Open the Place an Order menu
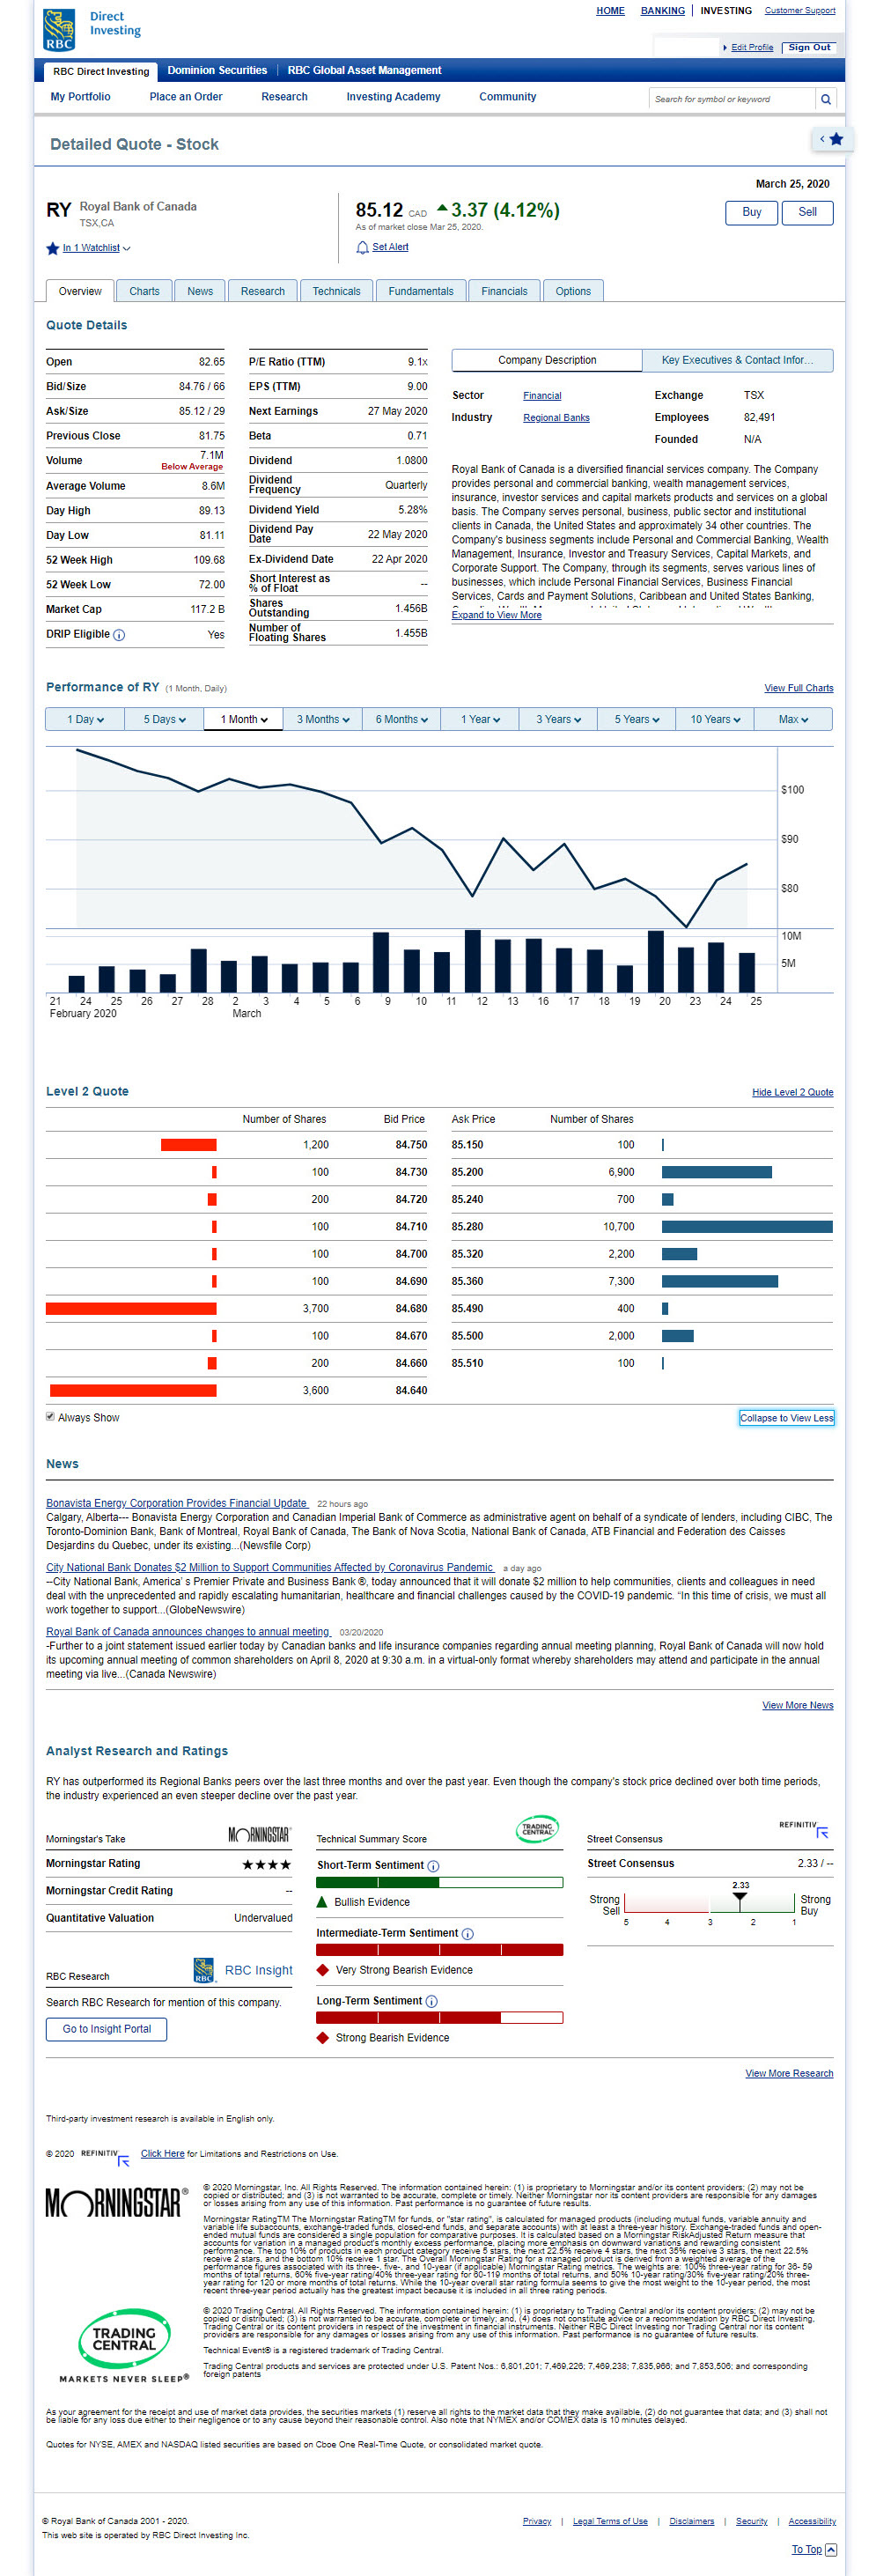Screen dimensions: 876x2576 point(186,97)
